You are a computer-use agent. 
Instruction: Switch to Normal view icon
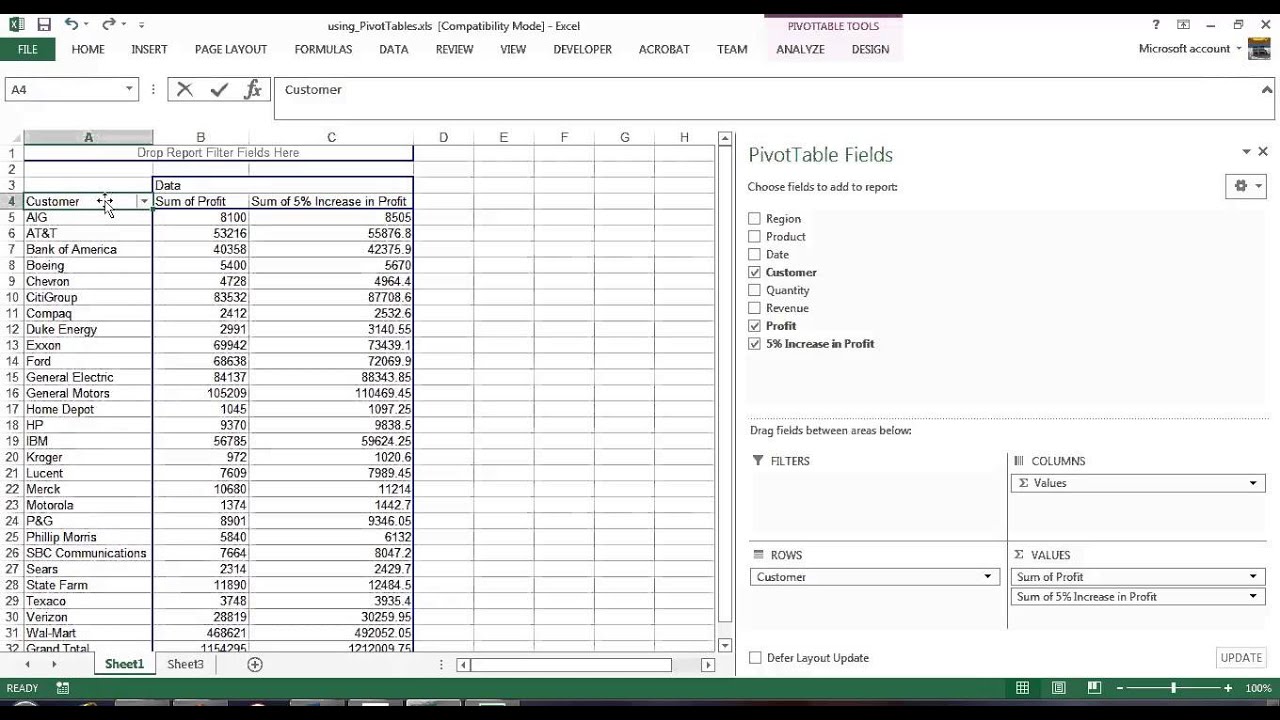[1022, 688]
